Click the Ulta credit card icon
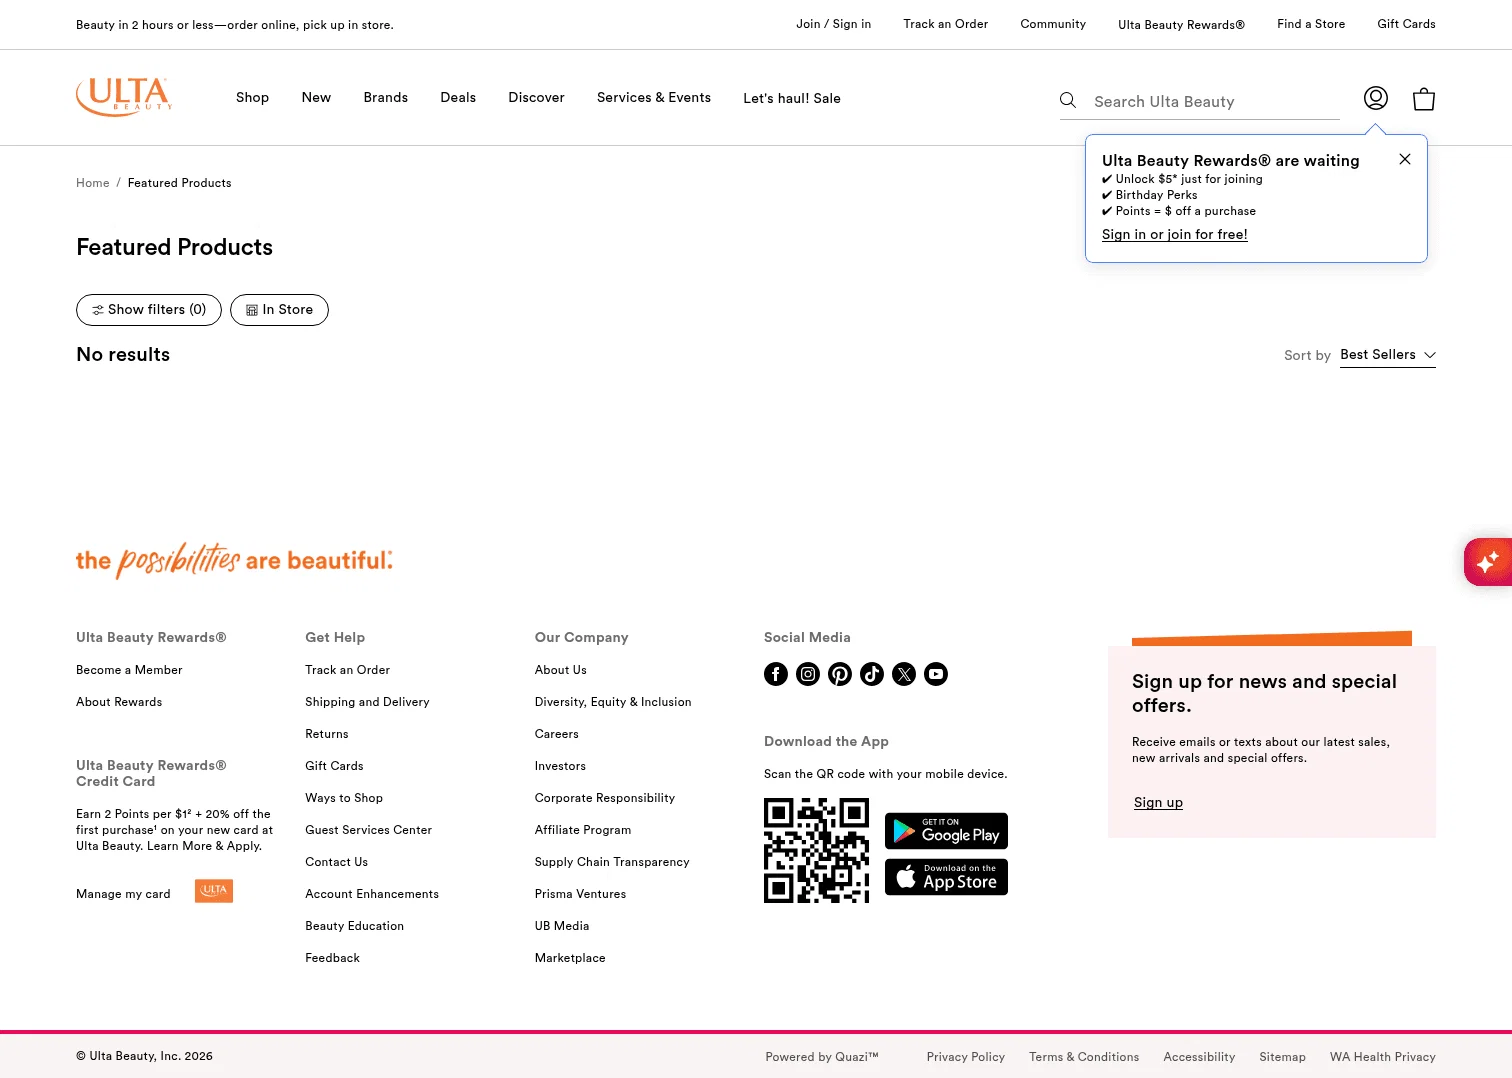The height and width of the screenshot is (1078, 1512). point(214,891)
